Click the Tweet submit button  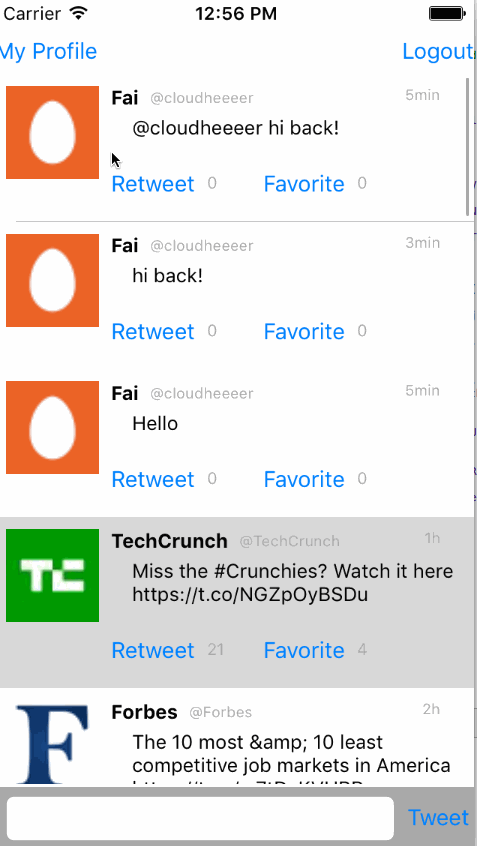pos(438,818)
